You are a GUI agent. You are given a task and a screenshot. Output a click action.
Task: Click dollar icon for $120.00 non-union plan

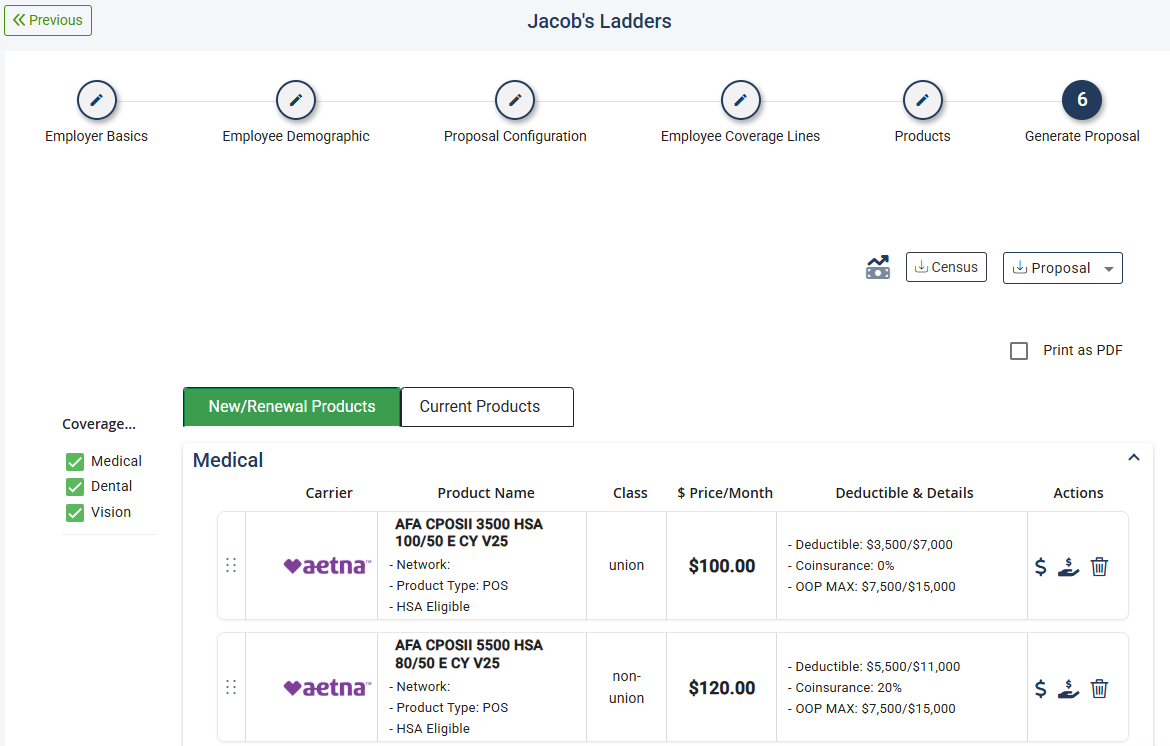point(1041,689)
